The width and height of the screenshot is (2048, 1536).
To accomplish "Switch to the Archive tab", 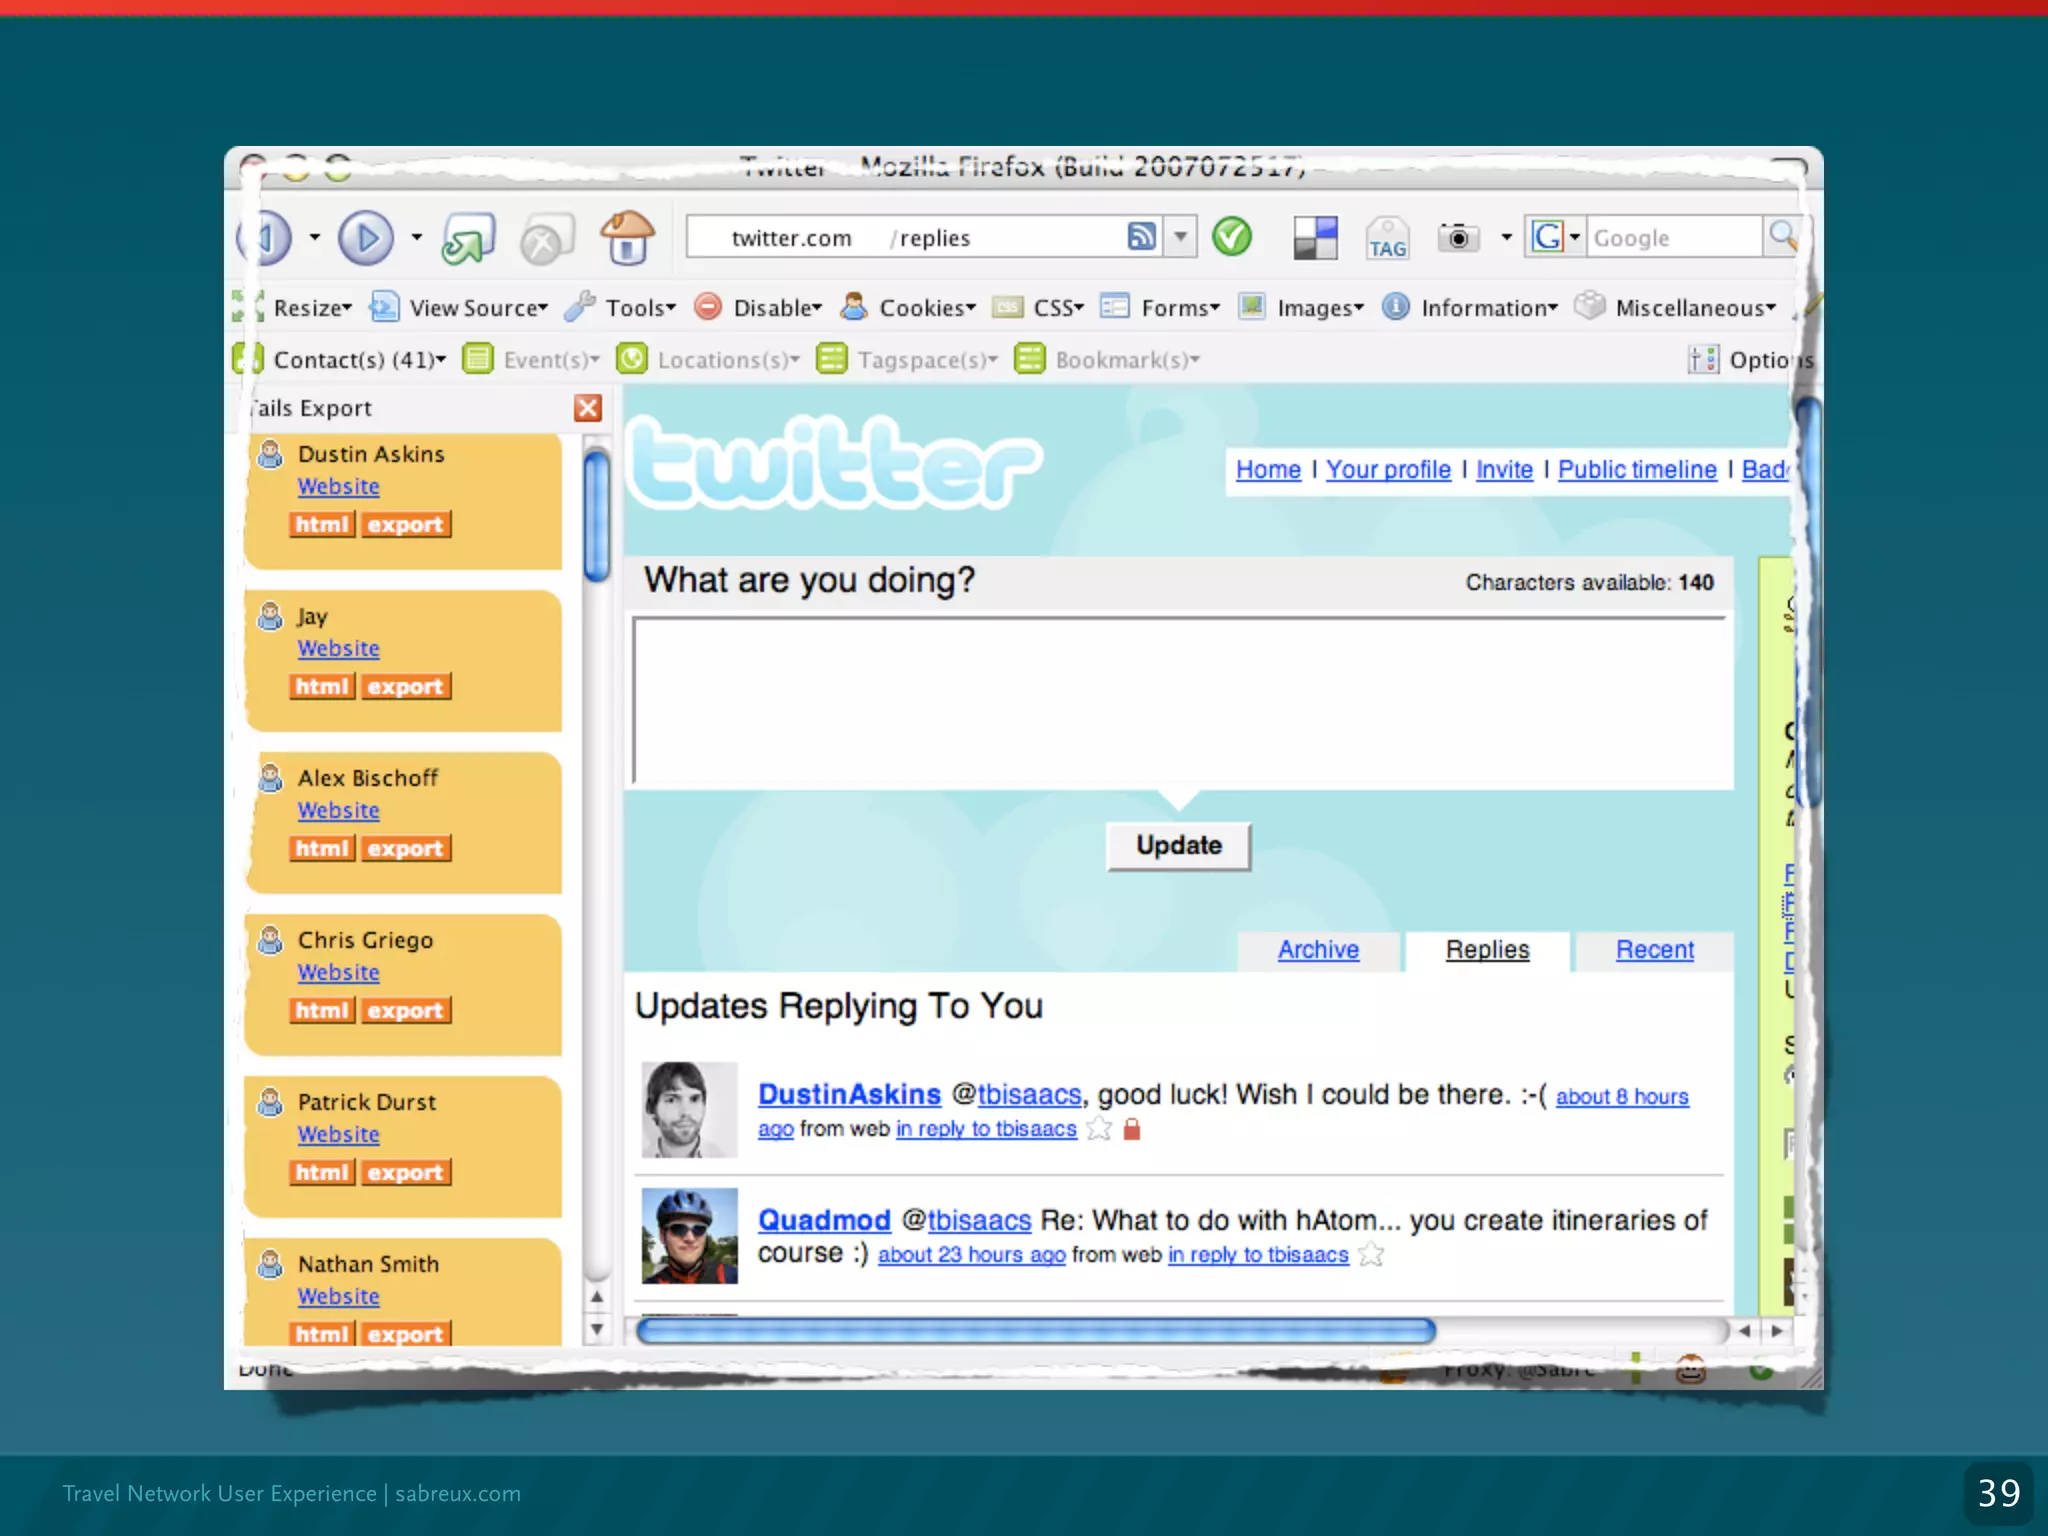I will (x=1318, y=950).
